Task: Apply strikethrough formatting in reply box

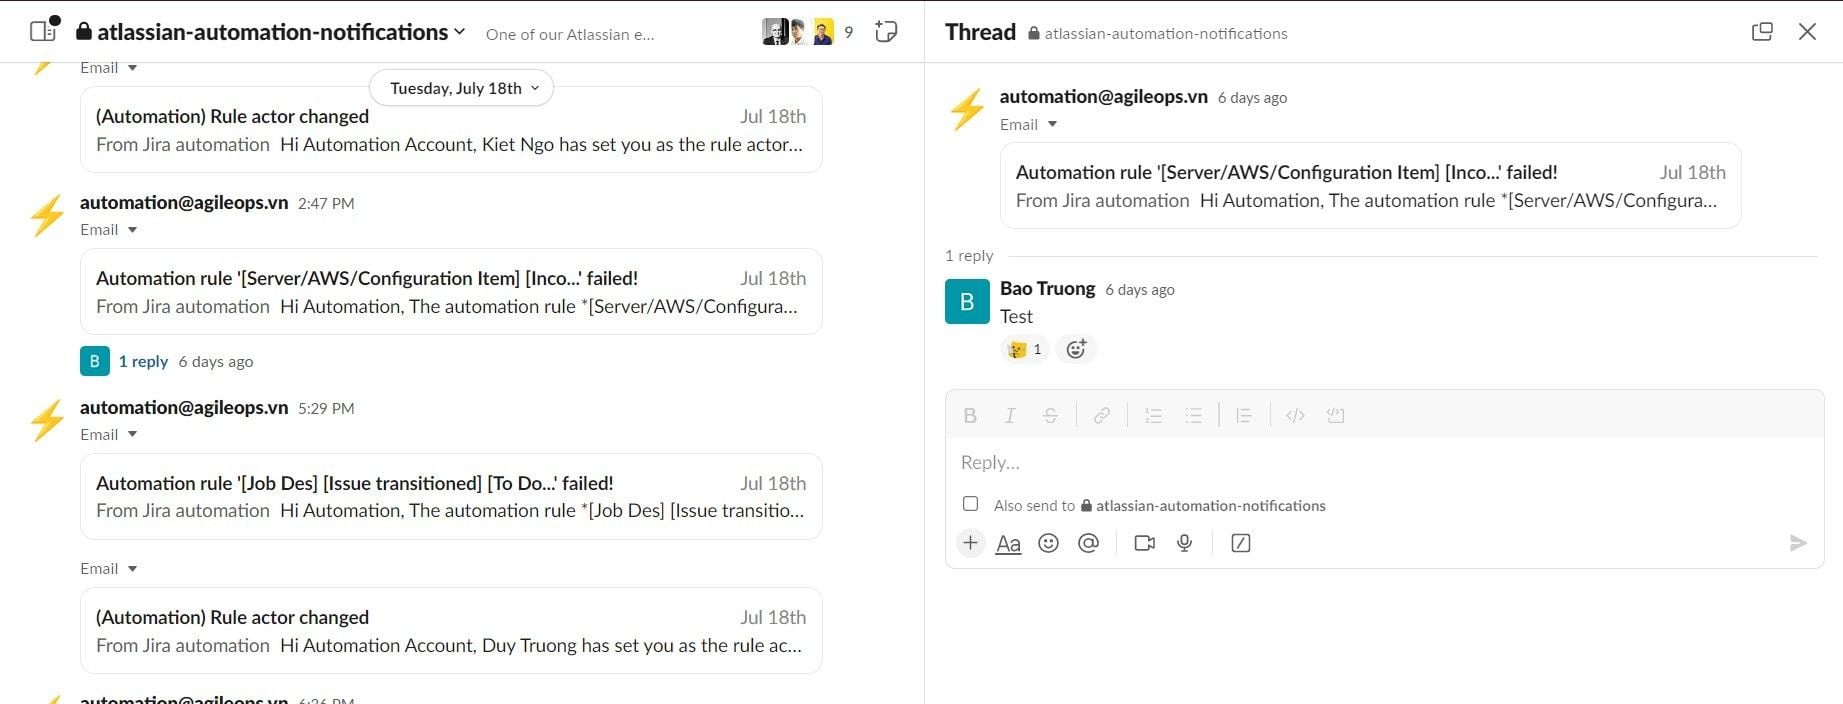Action: pyautogui.click(x=1050, y=416)
